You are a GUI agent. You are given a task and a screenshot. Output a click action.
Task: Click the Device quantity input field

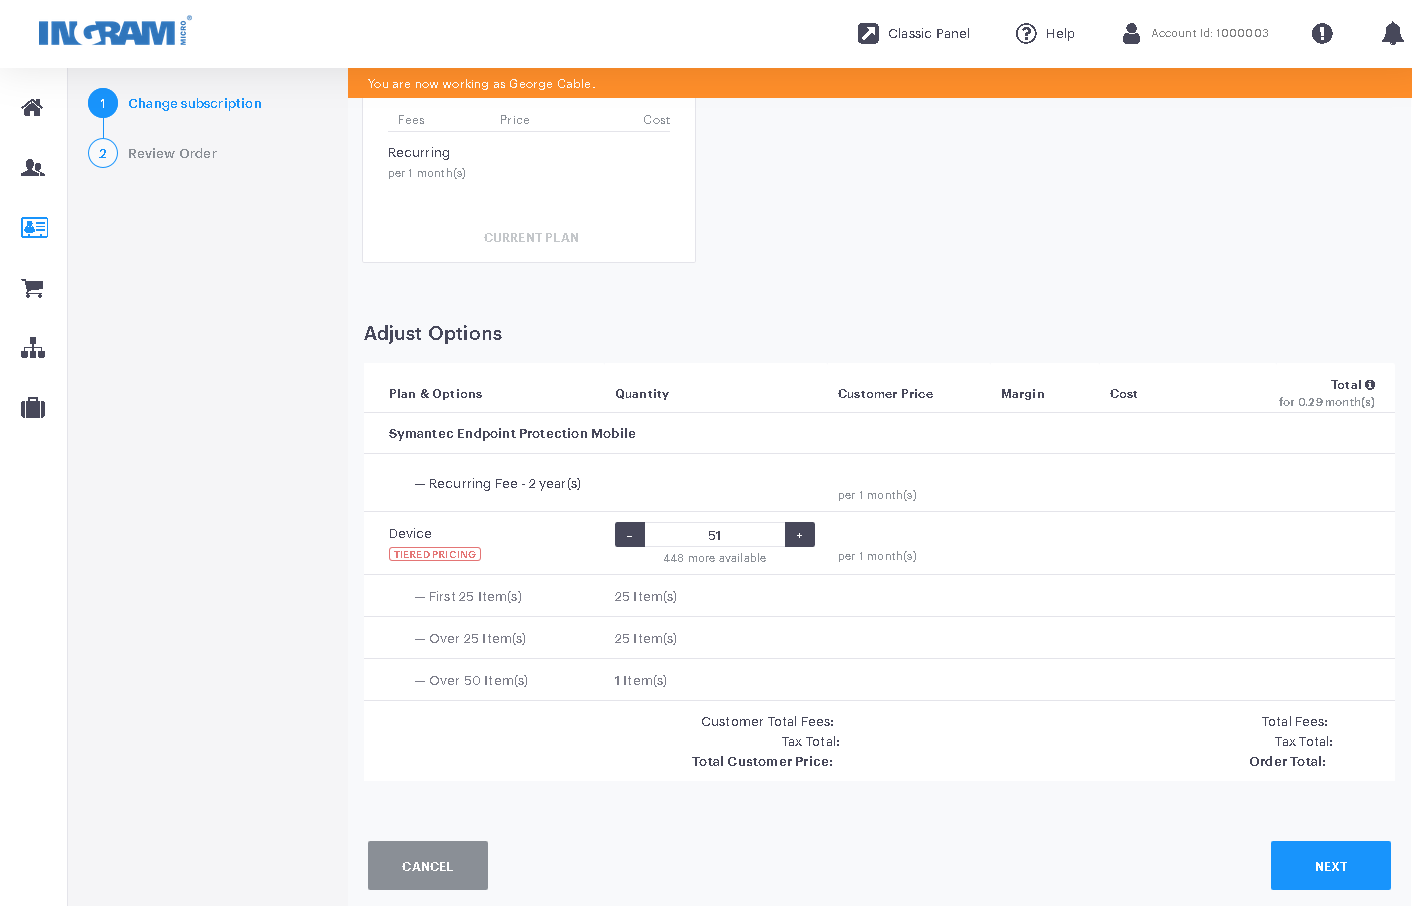tap(715, 535)
